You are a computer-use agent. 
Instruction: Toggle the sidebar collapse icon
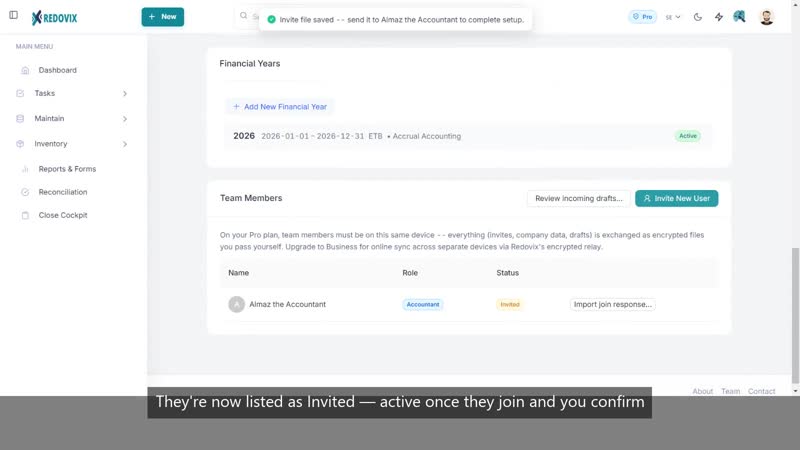14,15
